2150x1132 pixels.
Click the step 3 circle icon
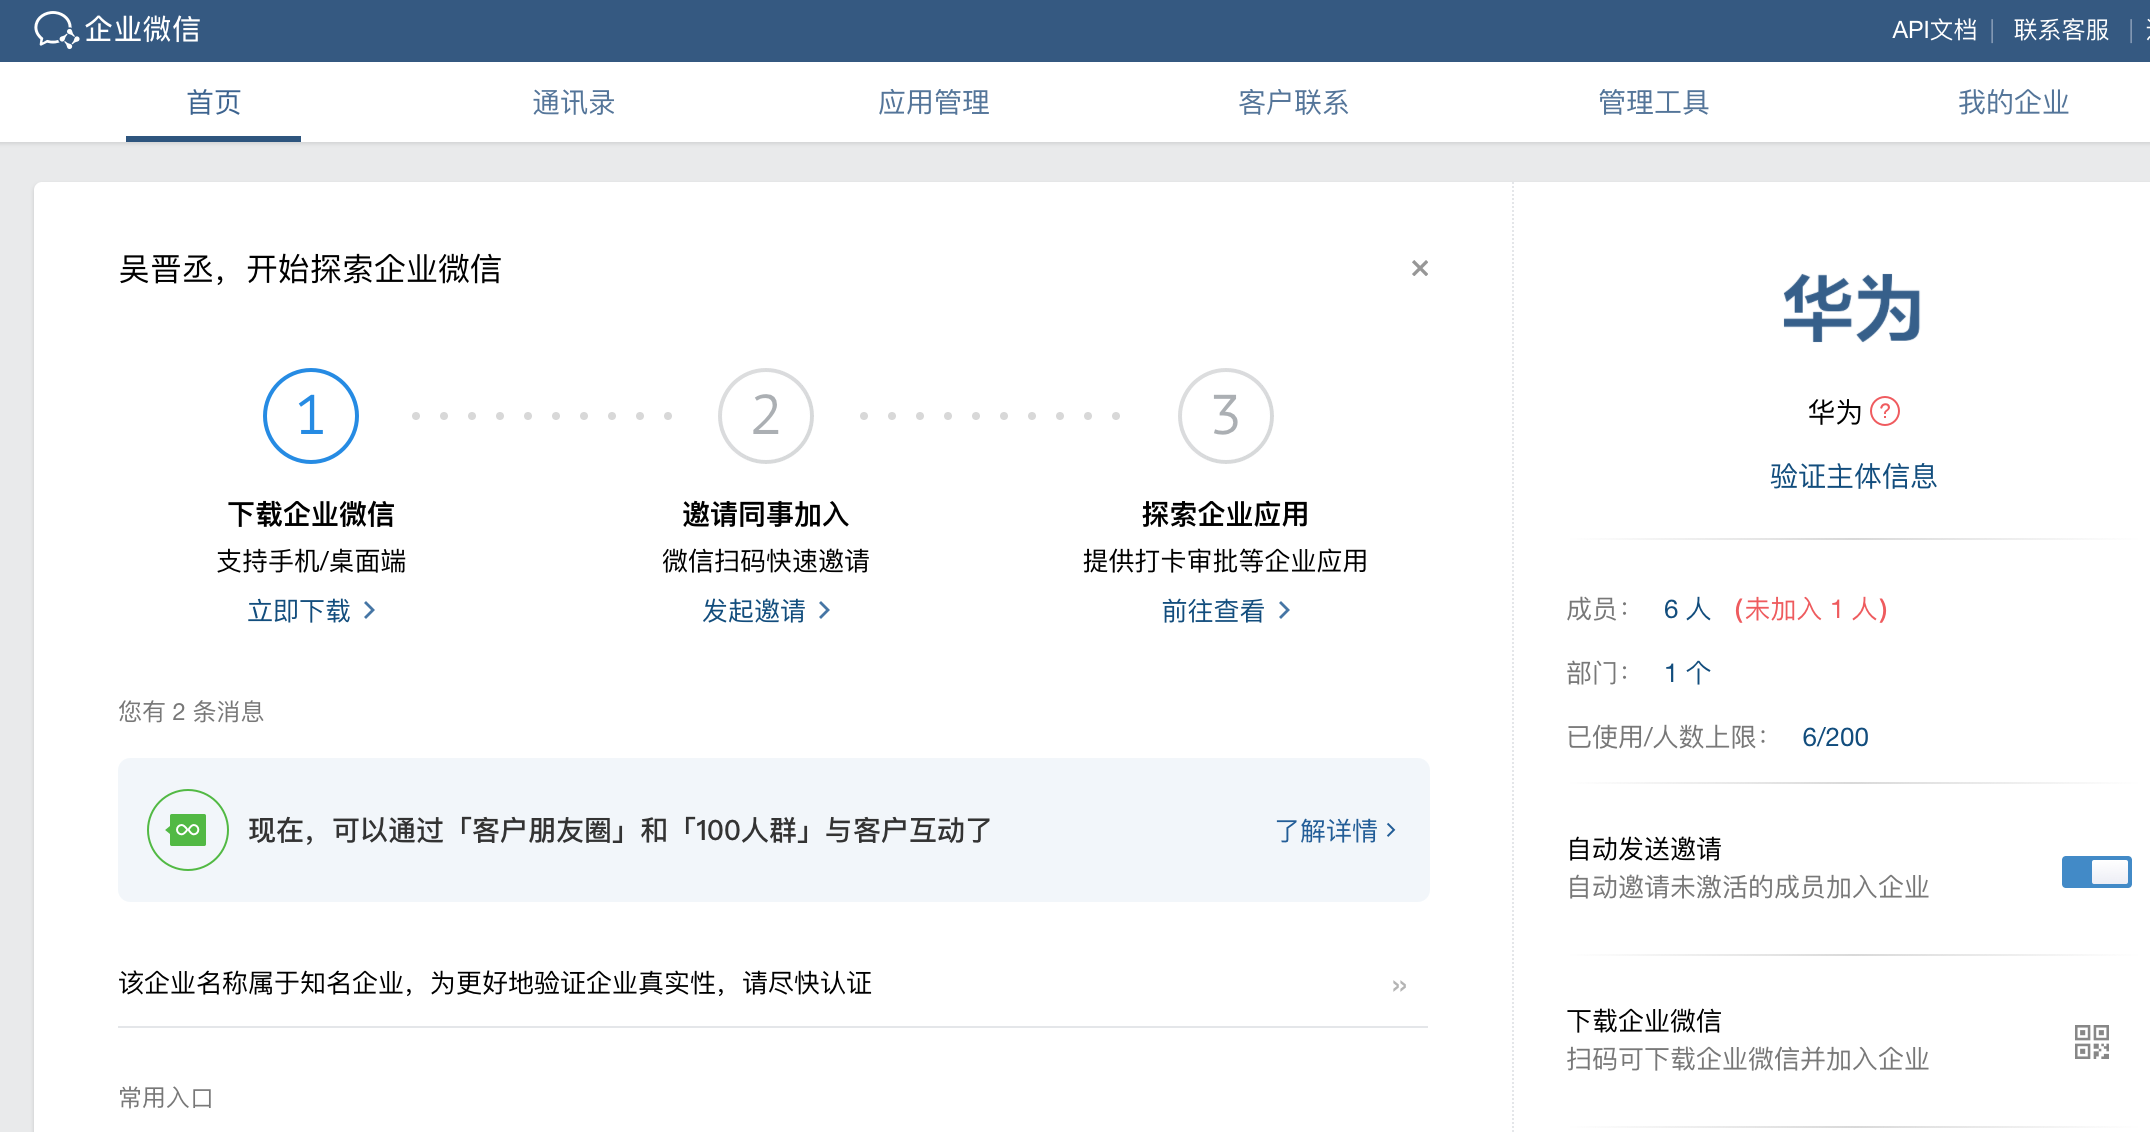click(1225, 416)
